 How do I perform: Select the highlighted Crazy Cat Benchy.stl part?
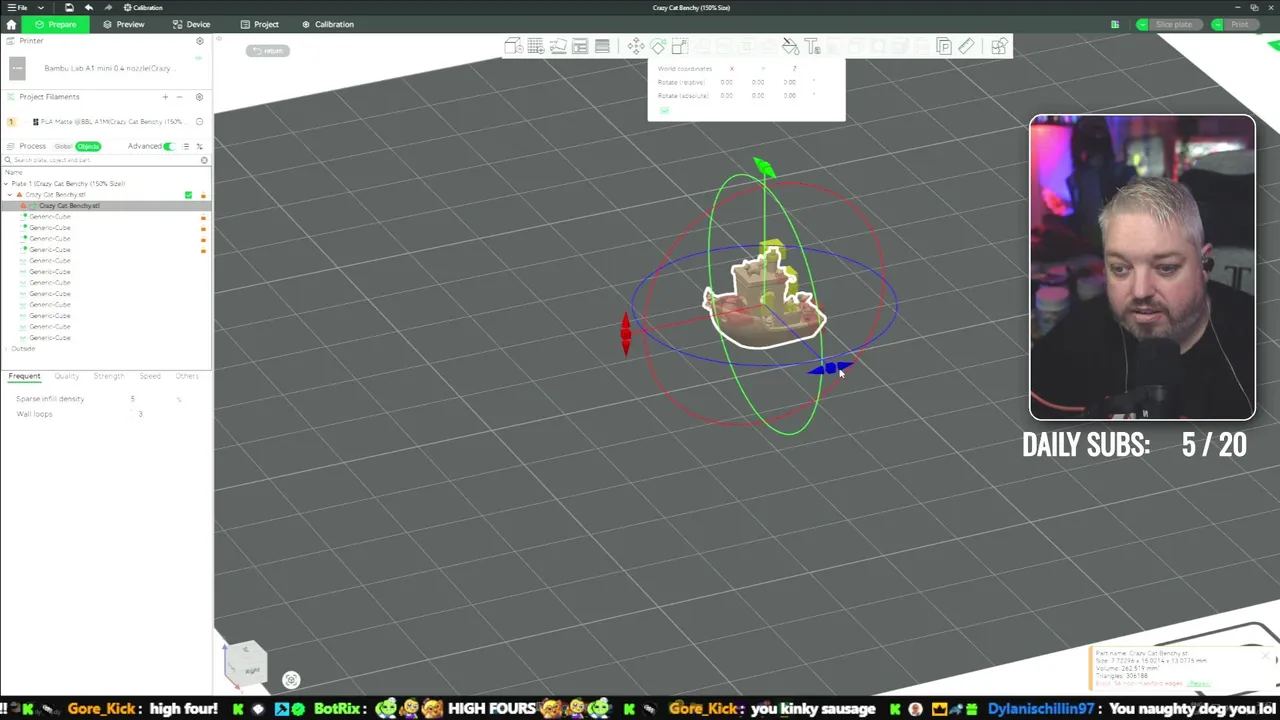tap(106, 206)
